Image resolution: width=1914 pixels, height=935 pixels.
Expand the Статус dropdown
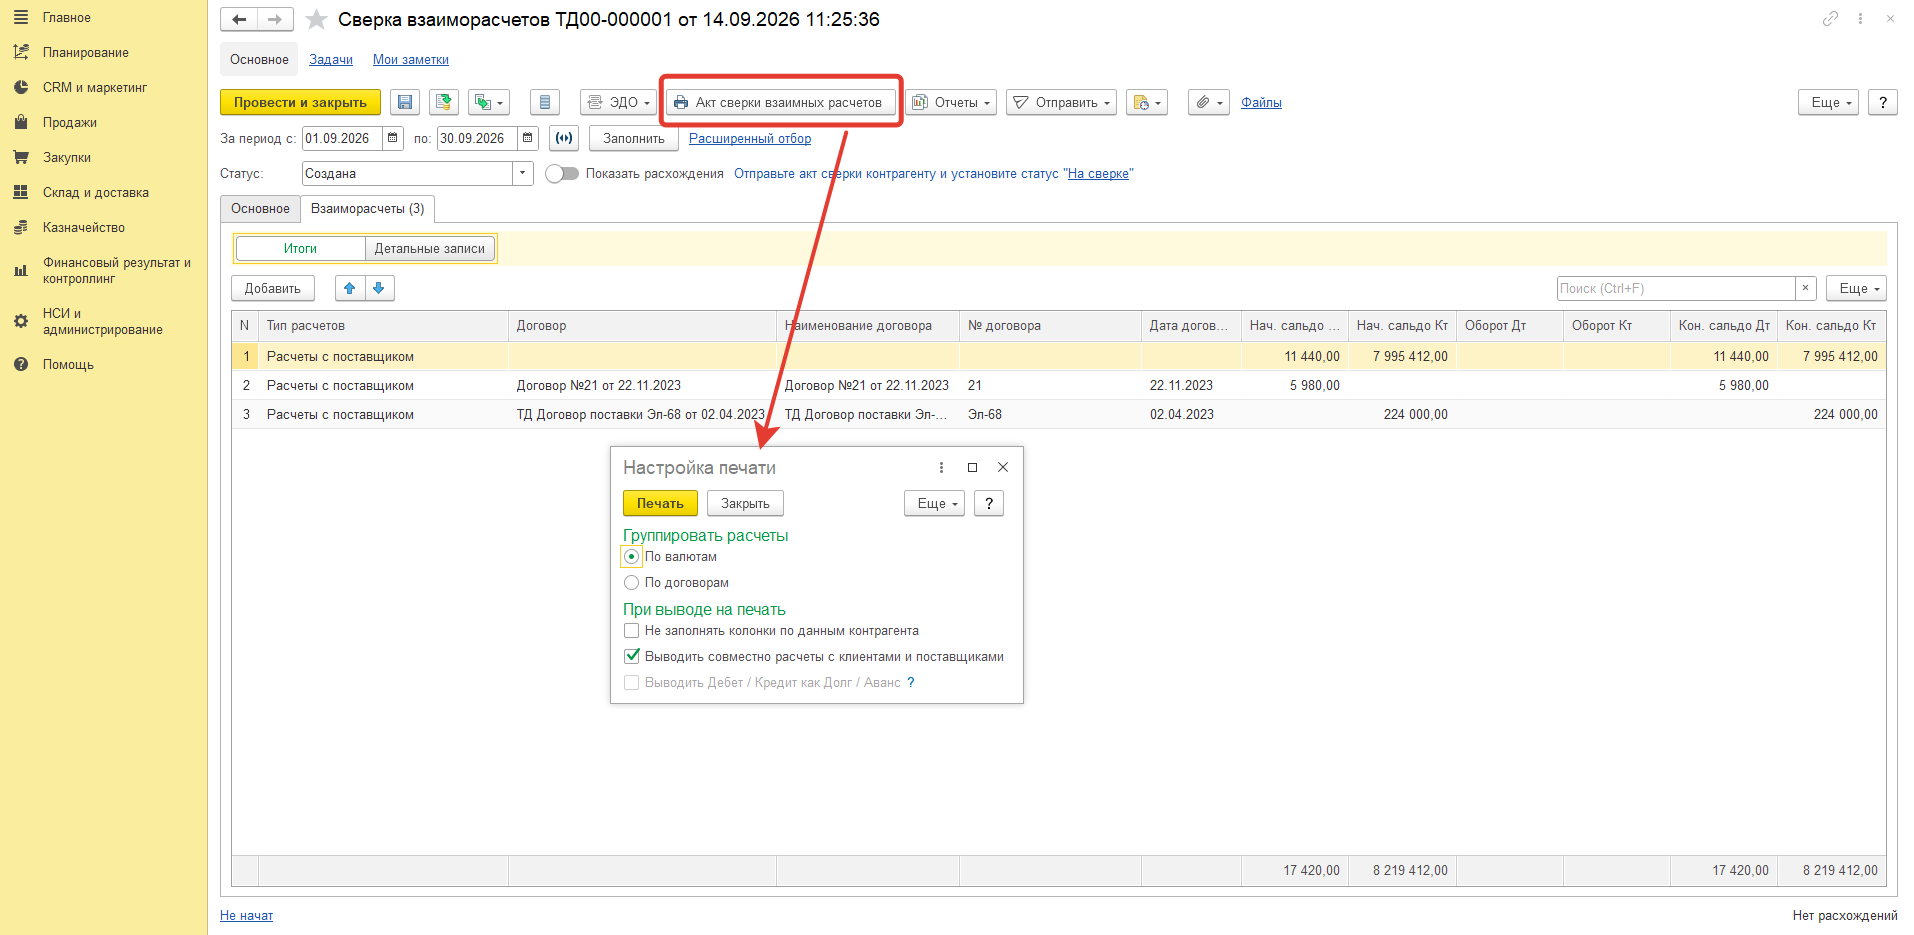522,173
